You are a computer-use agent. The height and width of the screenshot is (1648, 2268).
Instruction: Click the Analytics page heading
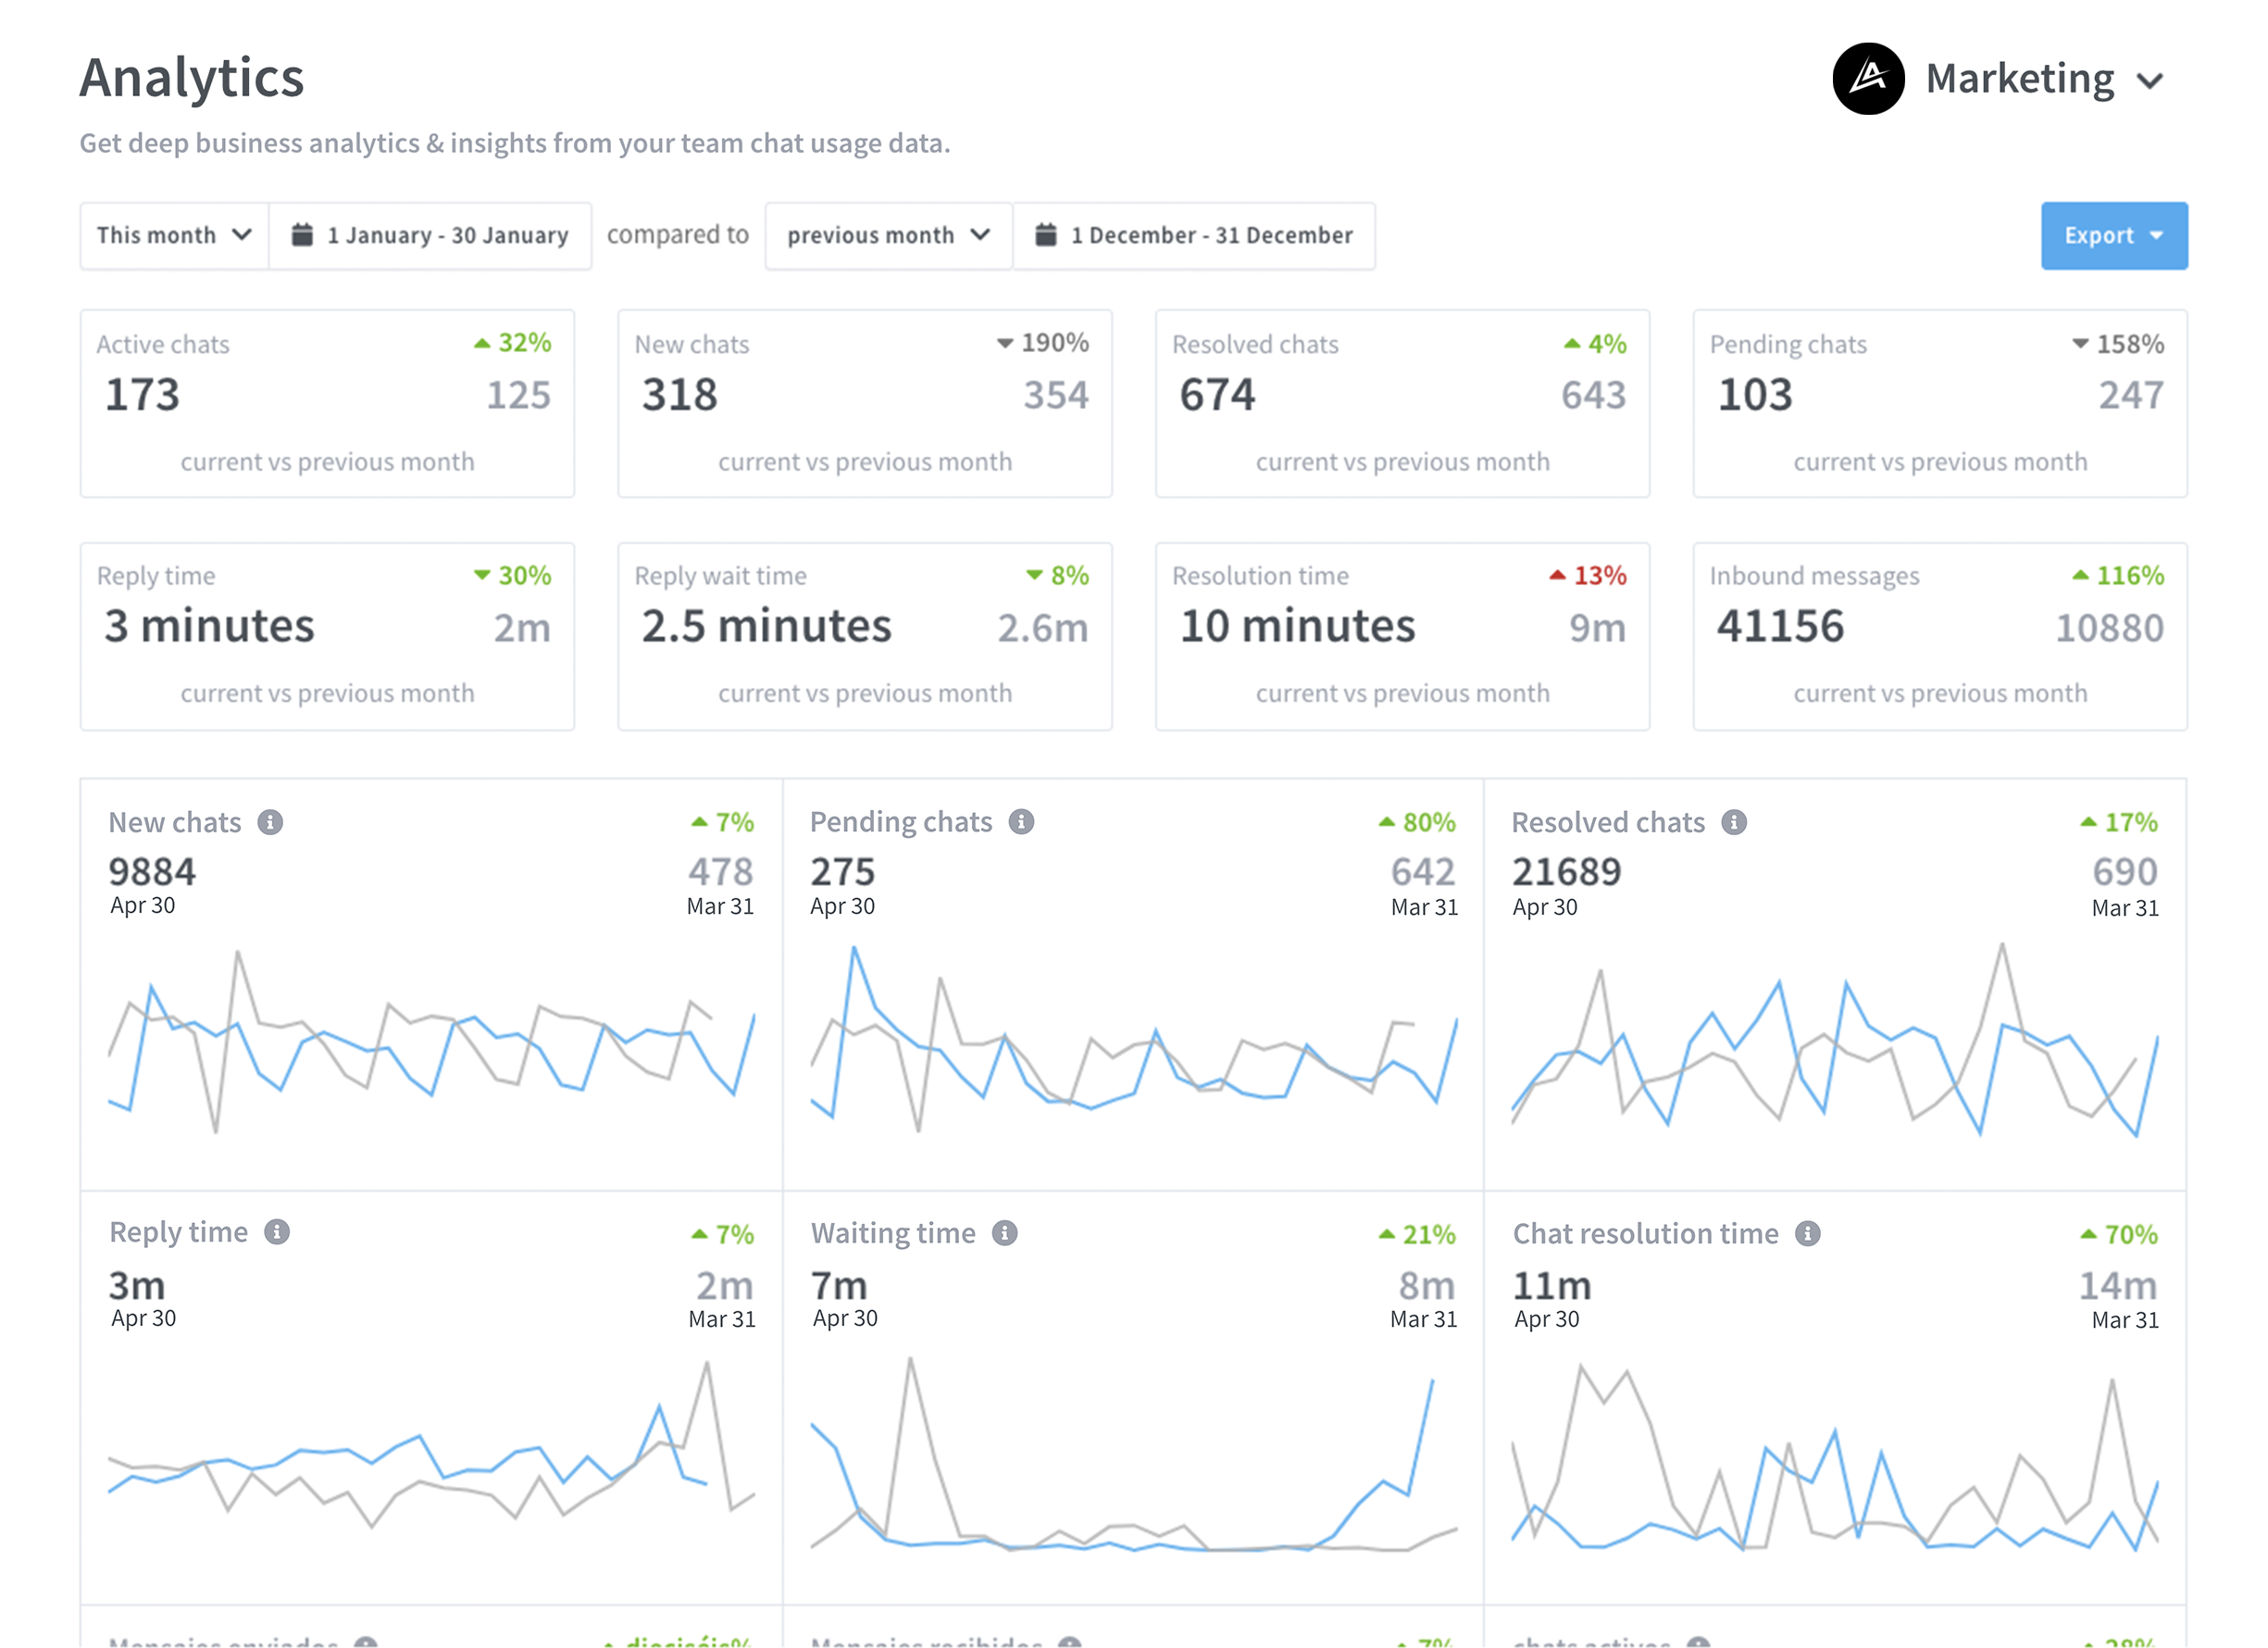[192, 78]
